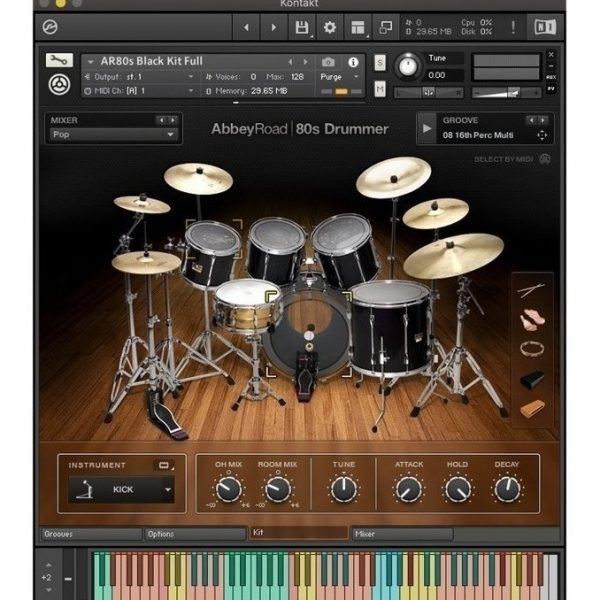
Task: Click the HOLD knob
Action: 458,489
